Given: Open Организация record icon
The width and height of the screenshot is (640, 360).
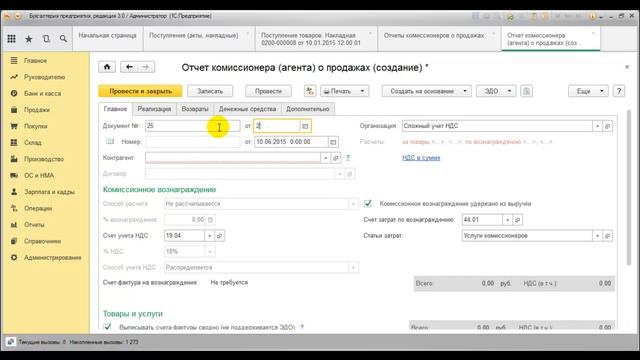Looking at the screenshot, I should click(607, 126).
